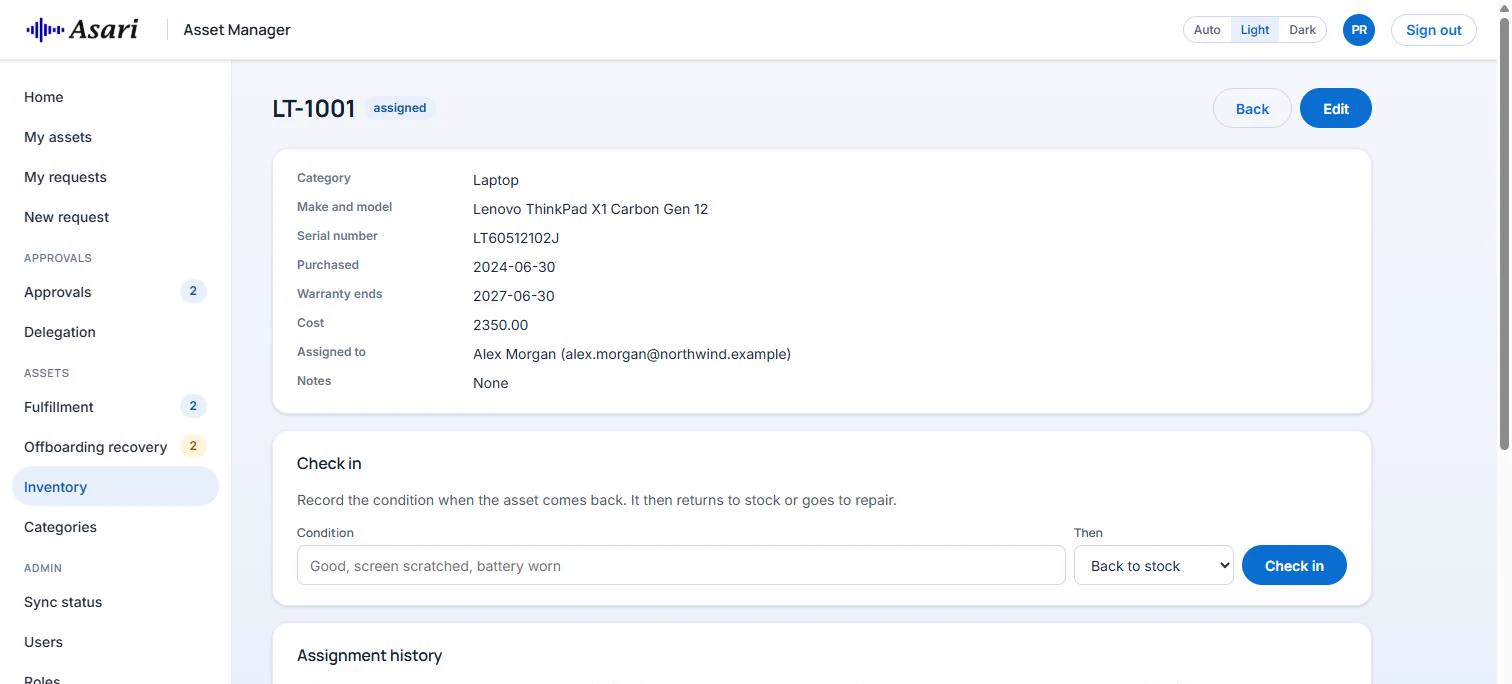Switch theme to Dark

1302,30
